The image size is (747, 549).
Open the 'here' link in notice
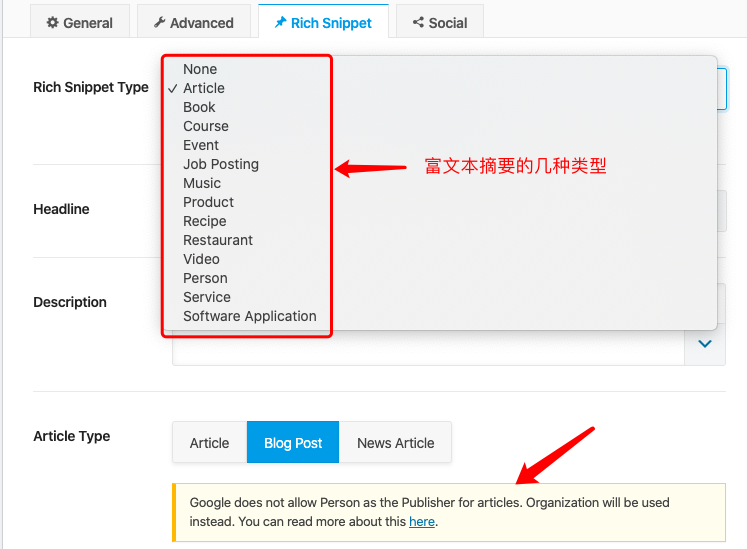(422, 522)
